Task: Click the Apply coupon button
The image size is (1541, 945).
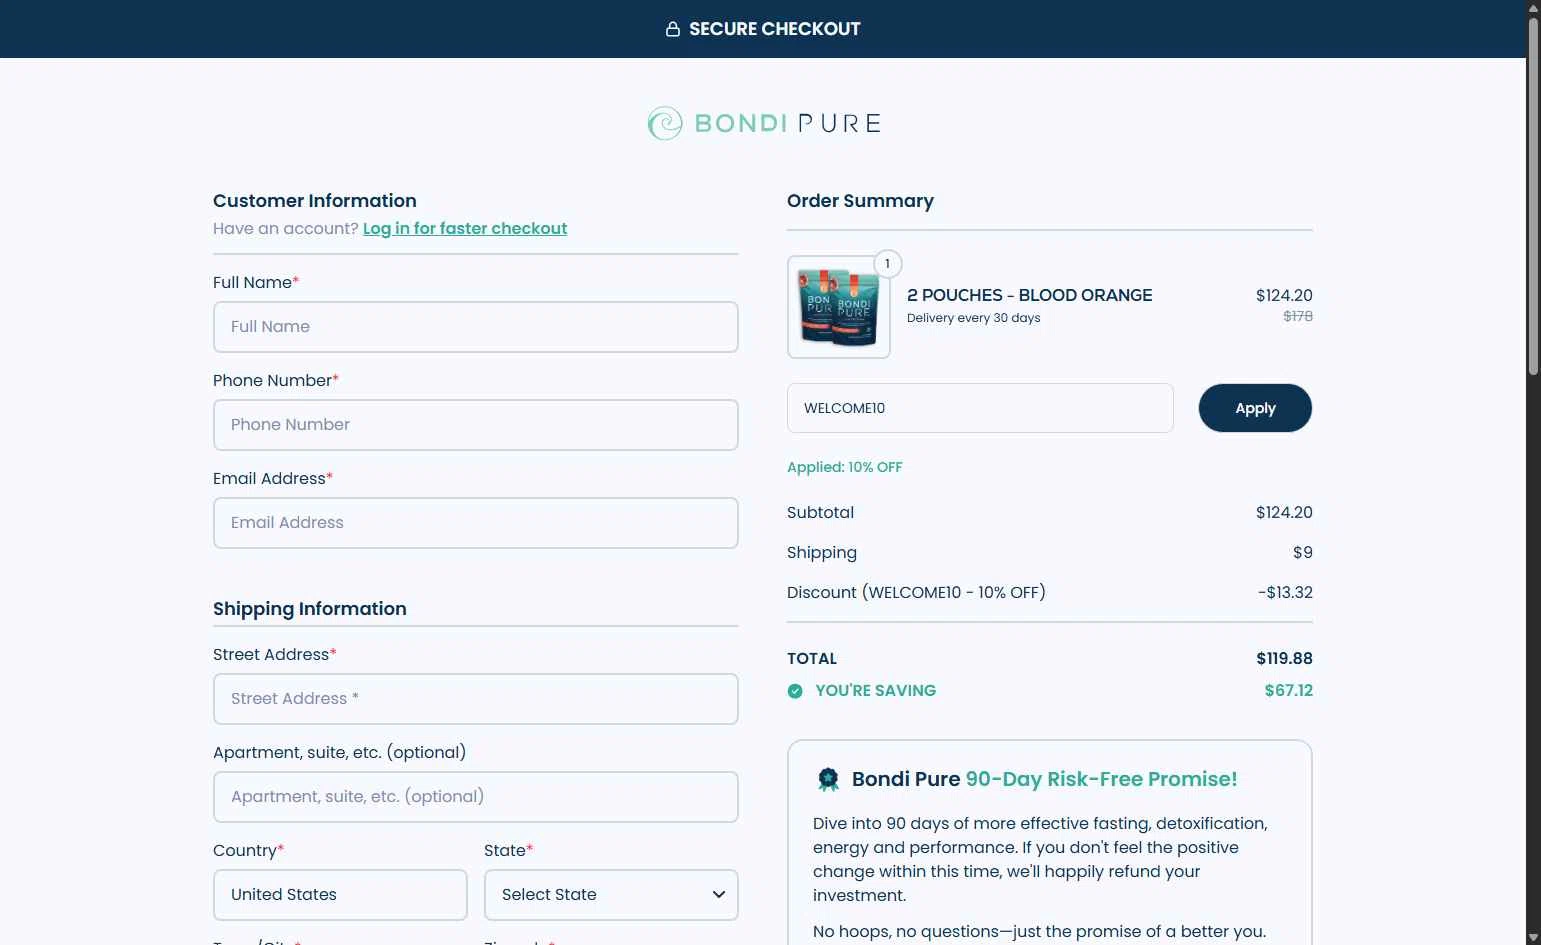Action: pos(1255,408)
